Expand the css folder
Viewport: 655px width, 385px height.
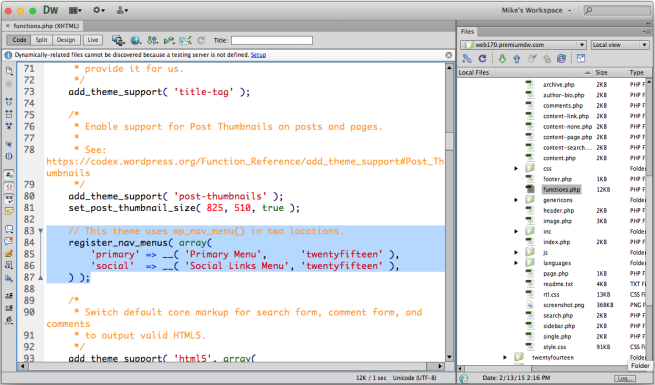pos(516,168)
